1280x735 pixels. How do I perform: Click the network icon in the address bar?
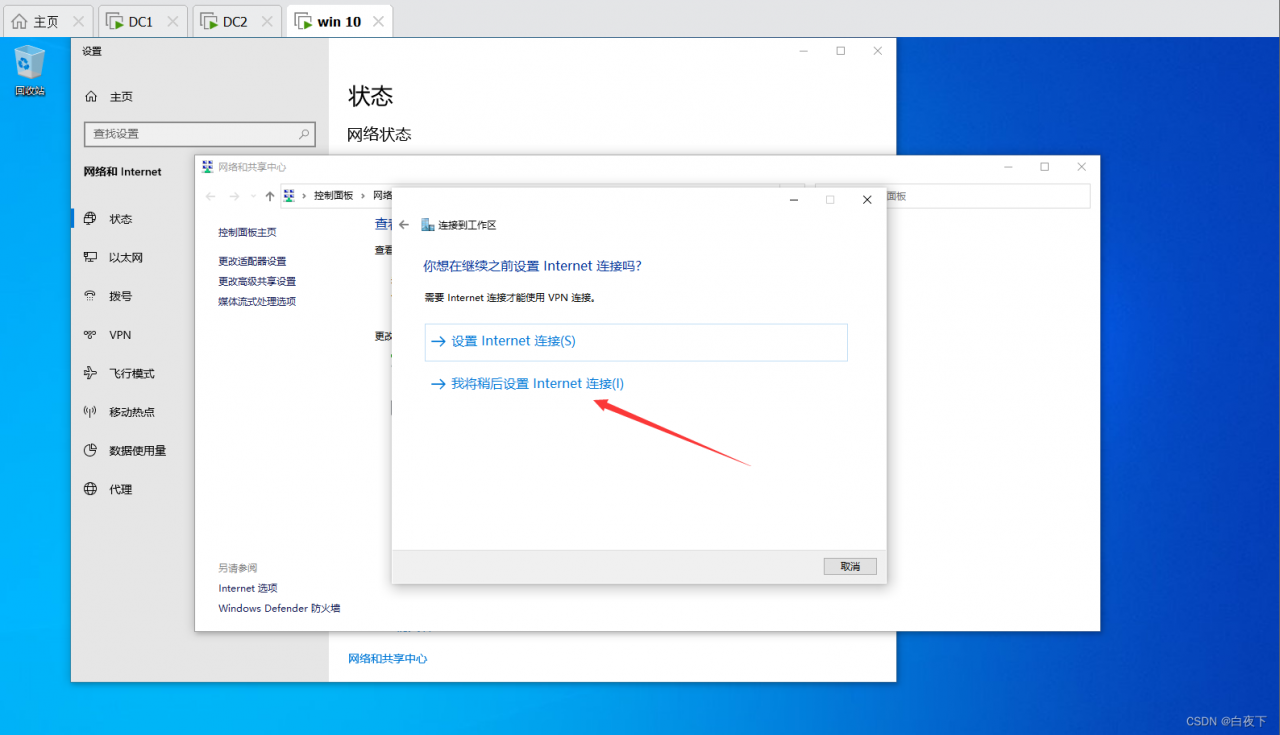pyautogui.click(x=289, y=196)
